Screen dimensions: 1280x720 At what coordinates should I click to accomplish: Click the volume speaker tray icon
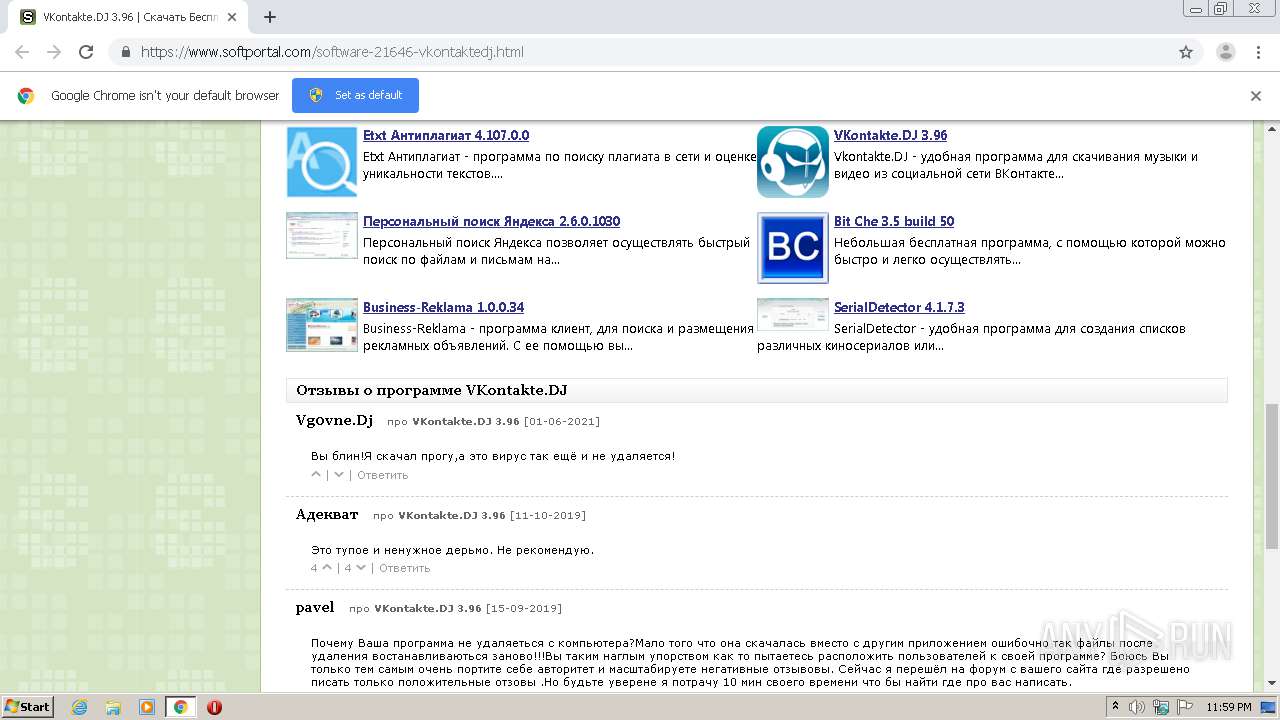[1137, 707]
